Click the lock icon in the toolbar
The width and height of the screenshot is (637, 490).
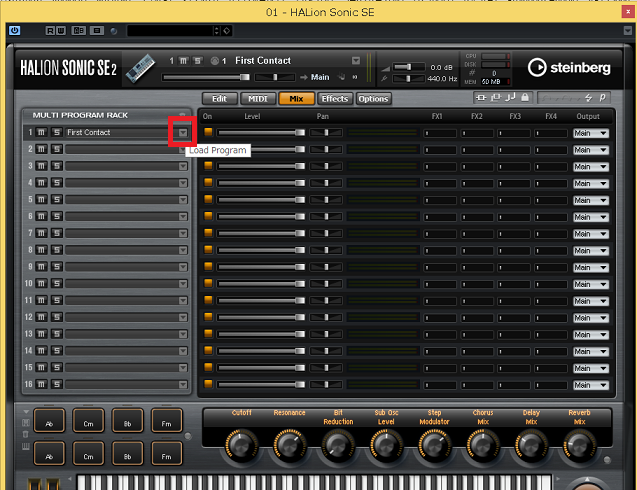pos(525,98)
